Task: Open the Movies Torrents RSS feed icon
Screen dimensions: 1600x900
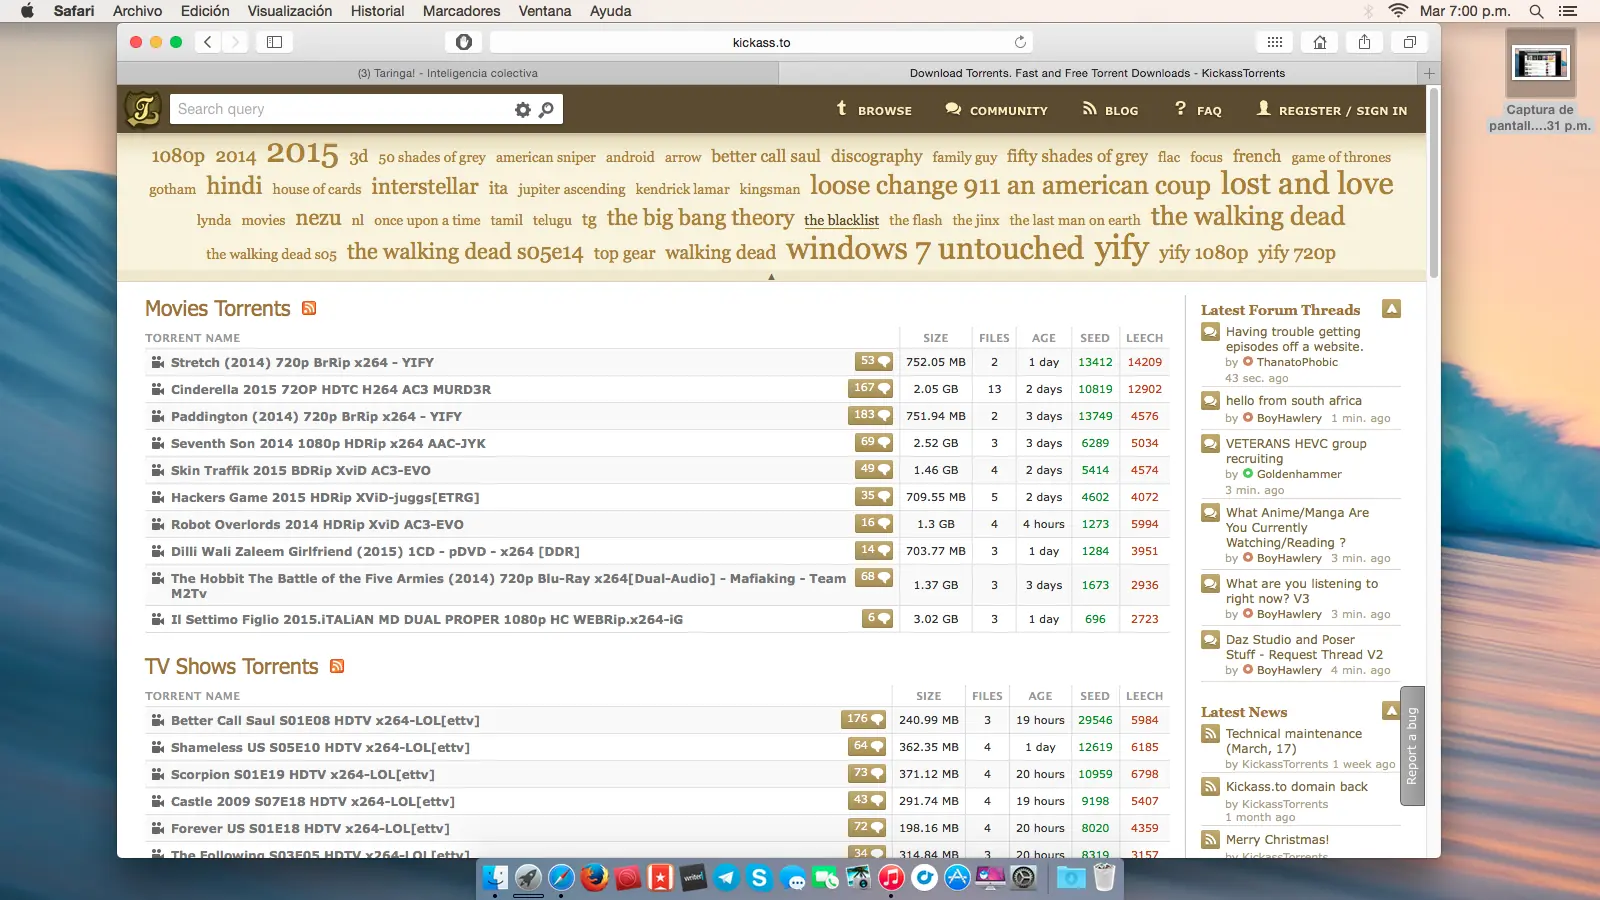Action: tap(309, 308)
